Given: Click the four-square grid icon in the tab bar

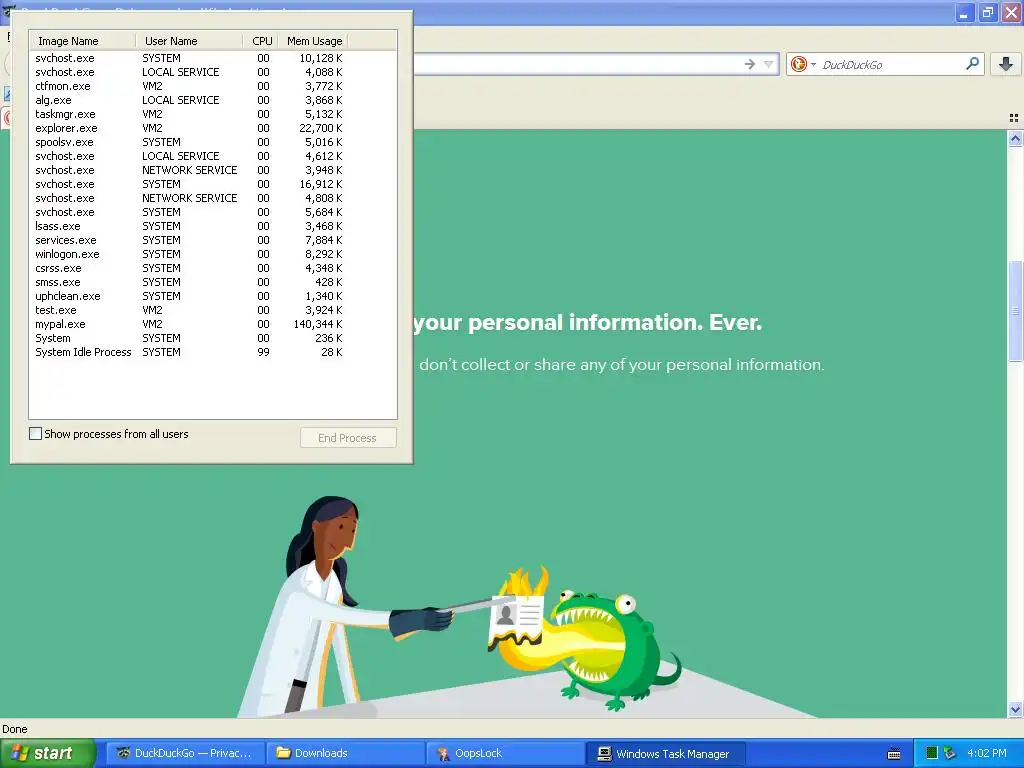Looking at the screenshot, I should coord(1014,118).
